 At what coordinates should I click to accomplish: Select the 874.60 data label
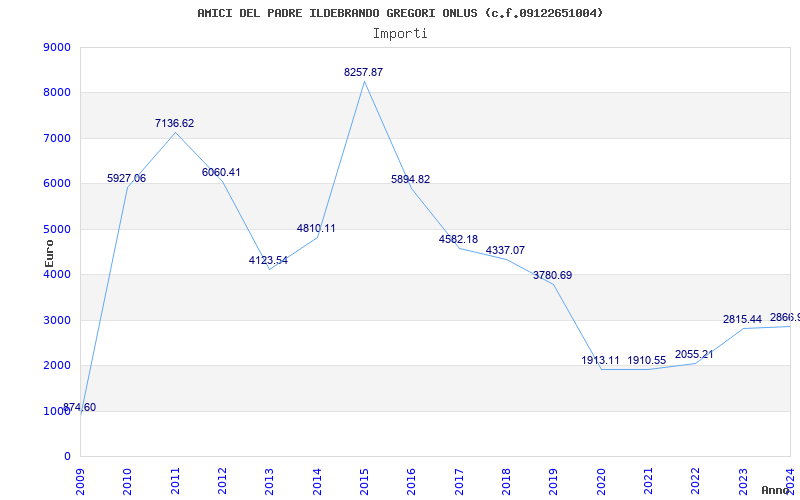(79, 408)
